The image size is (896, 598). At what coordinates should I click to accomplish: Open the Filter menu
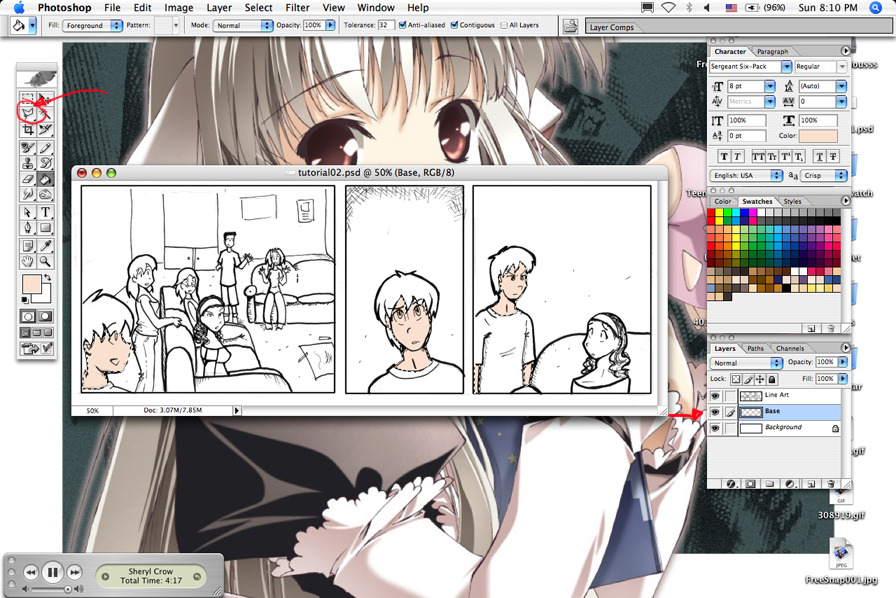click(297, 7)
